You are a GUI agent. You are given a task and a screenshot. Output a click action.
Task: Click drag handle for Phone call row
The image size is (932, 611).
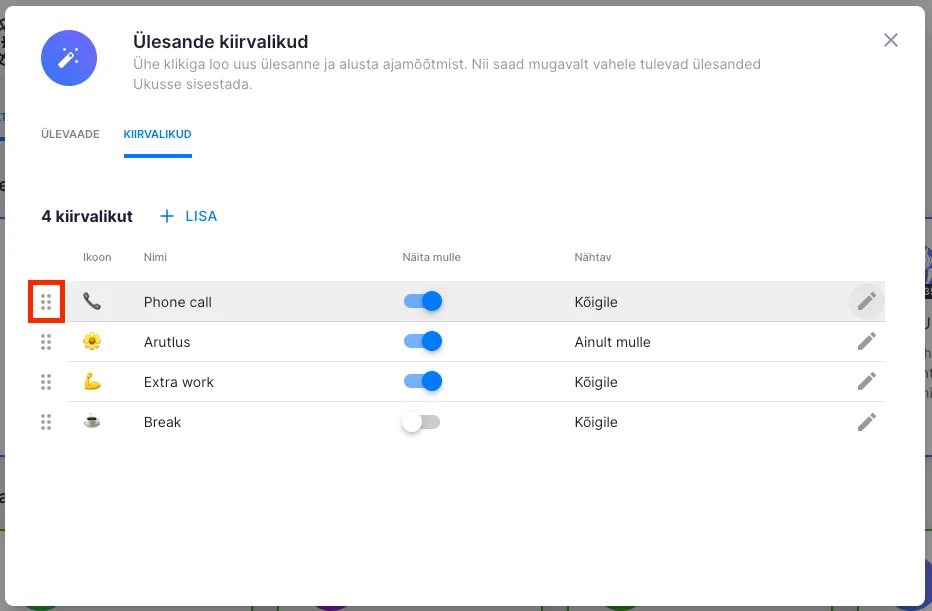[x=46, y=302]
